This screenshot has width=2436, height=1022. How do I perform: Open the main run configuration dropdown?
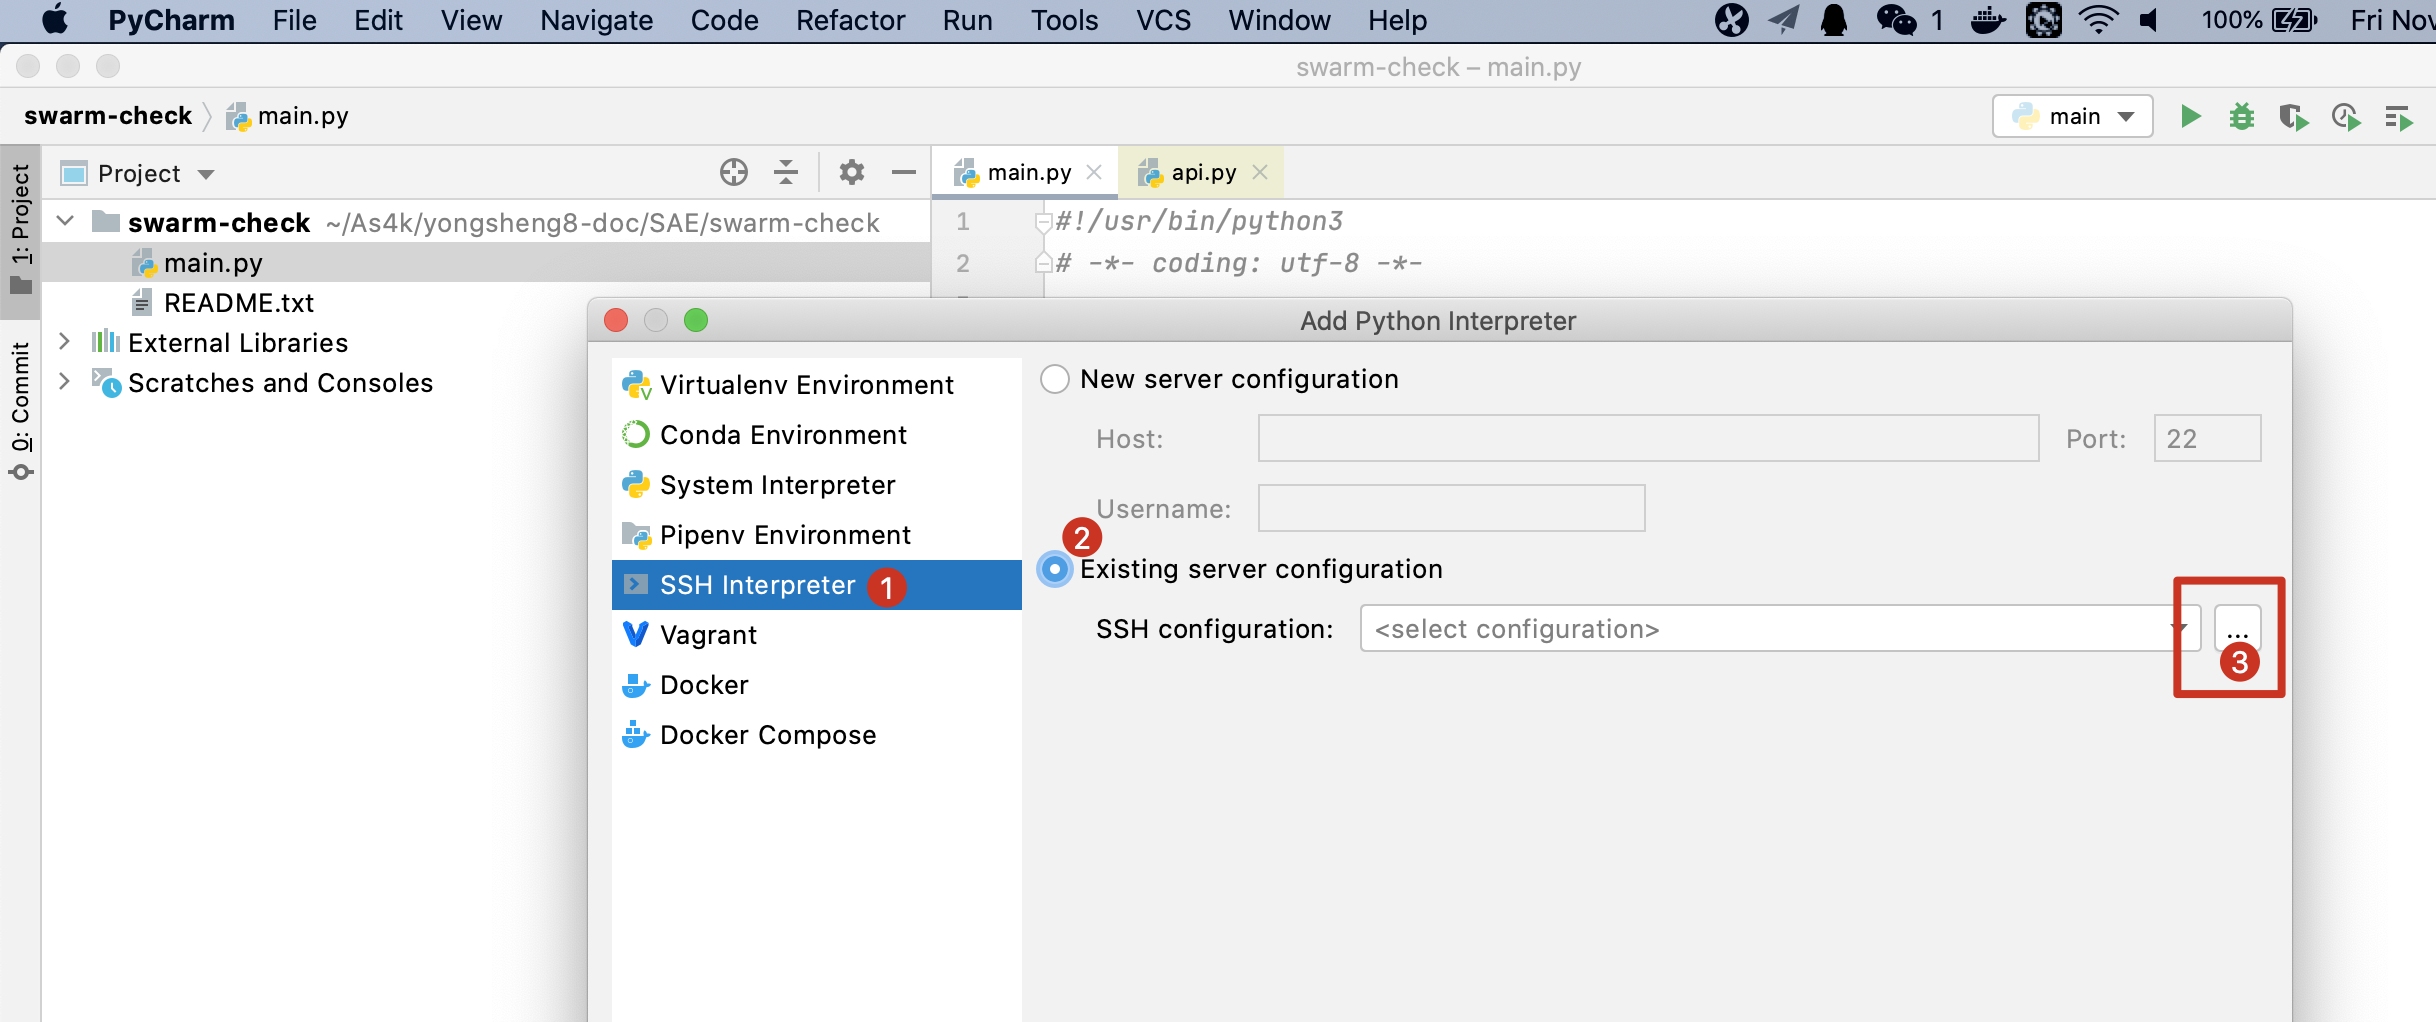[2072, 117]
